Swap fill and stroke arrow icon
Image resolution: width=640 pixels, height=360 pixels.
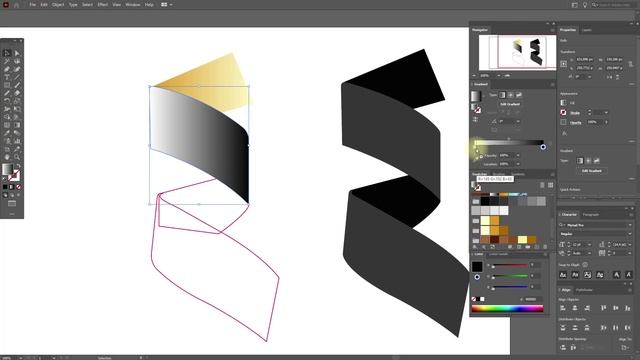coord(18,166)
